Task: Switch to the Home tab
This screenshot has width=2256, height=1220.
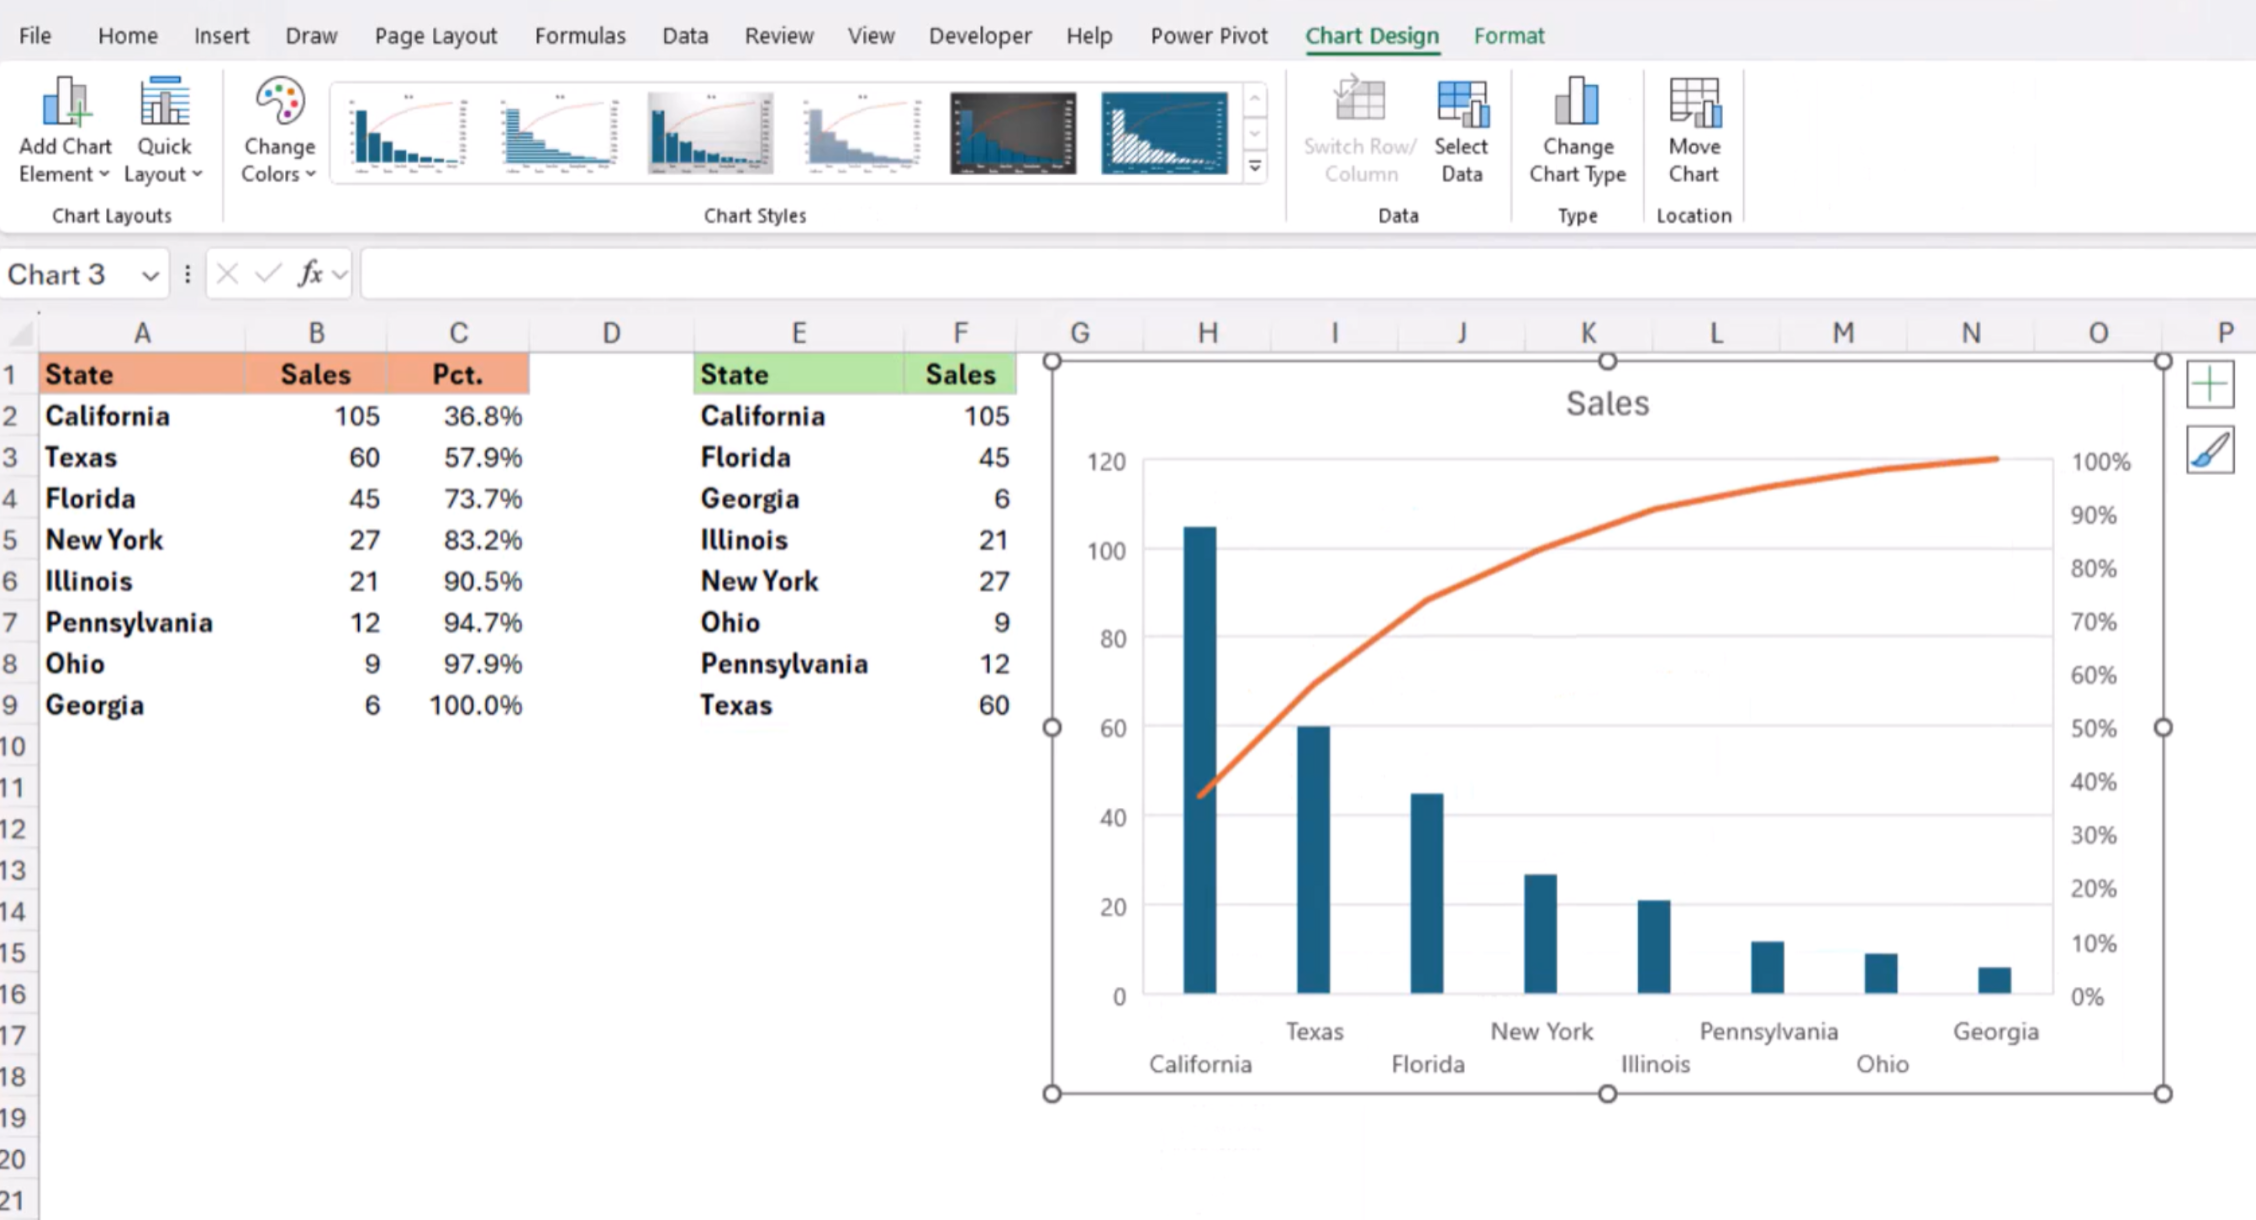Action: click(127, 36)
